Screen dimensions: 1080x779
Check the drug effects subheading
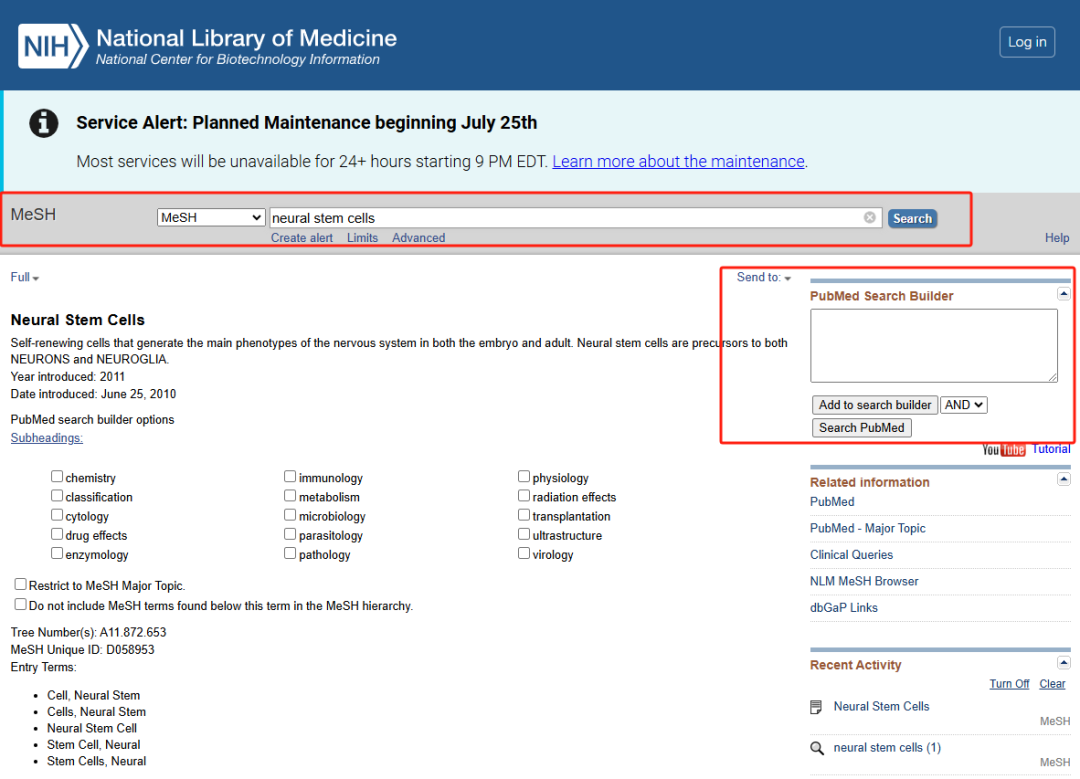tap(57, 534)
